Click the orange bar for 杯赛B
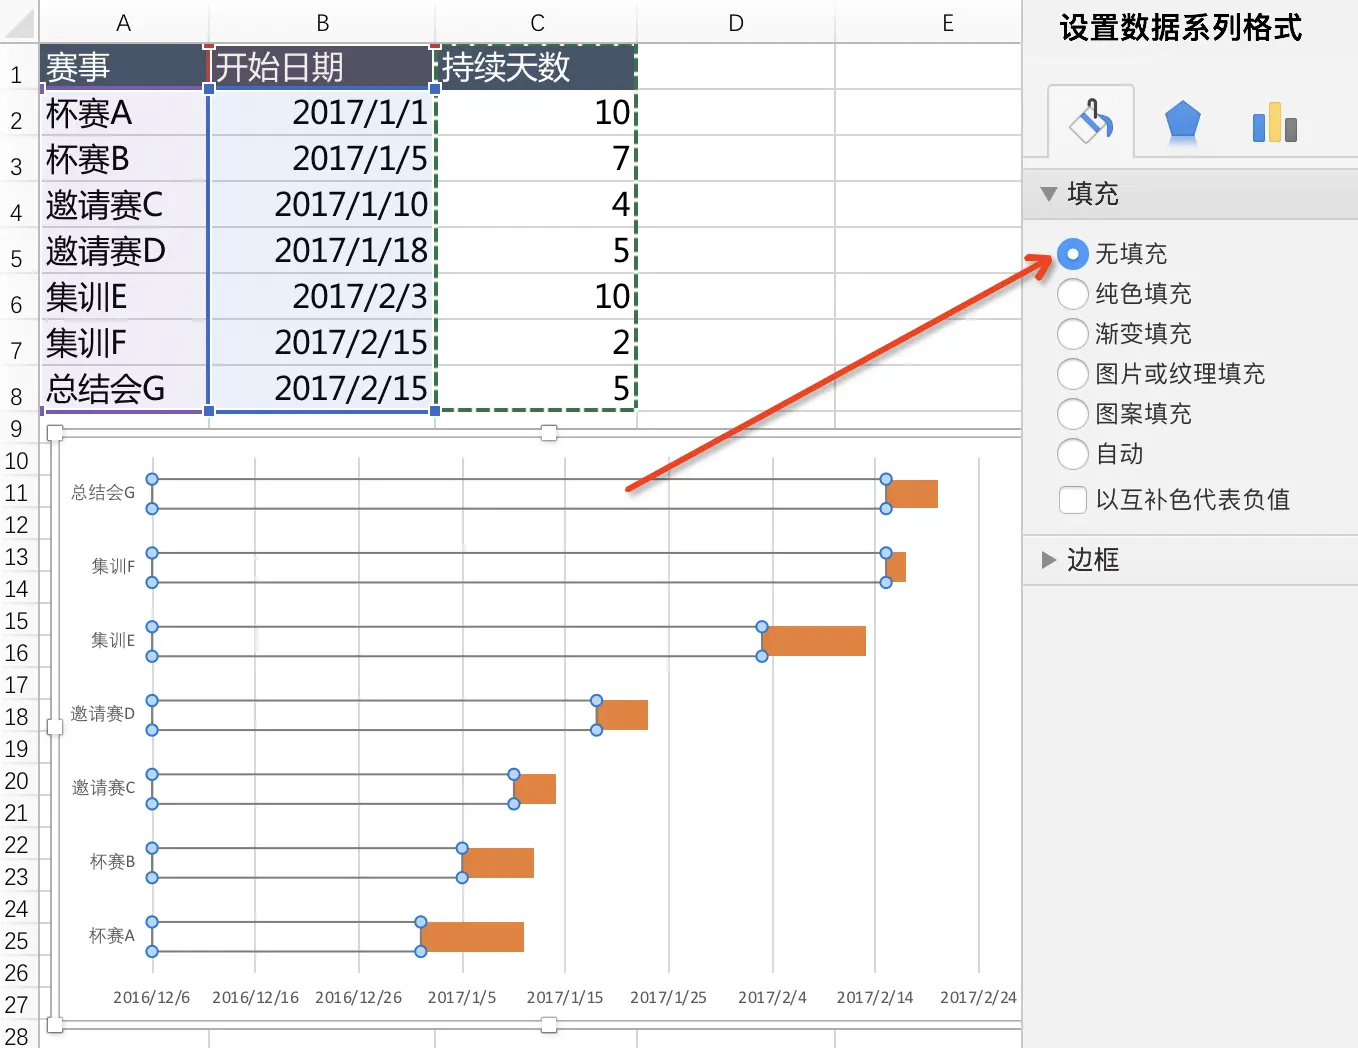 coord(498,863)
